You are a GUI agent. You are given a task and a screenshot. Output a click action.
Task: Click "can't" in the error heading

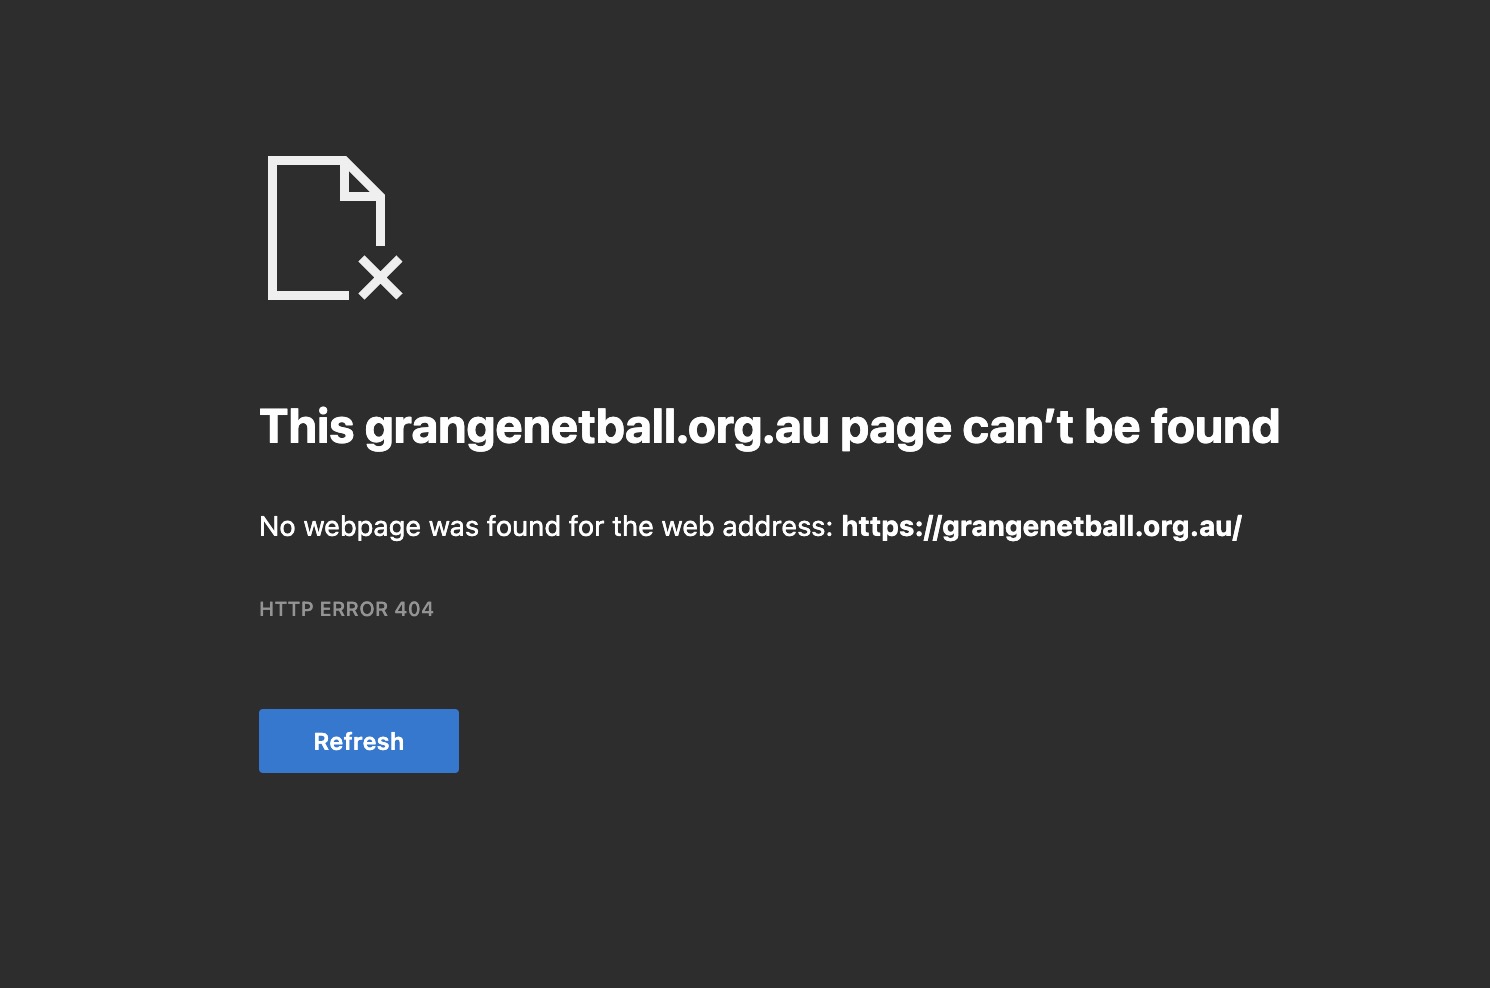1018,427
